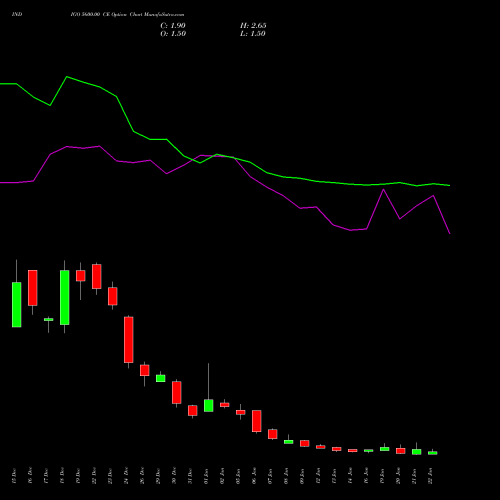Click the 31 Dec date label
The image size is (500, 500).
[190, 476]
